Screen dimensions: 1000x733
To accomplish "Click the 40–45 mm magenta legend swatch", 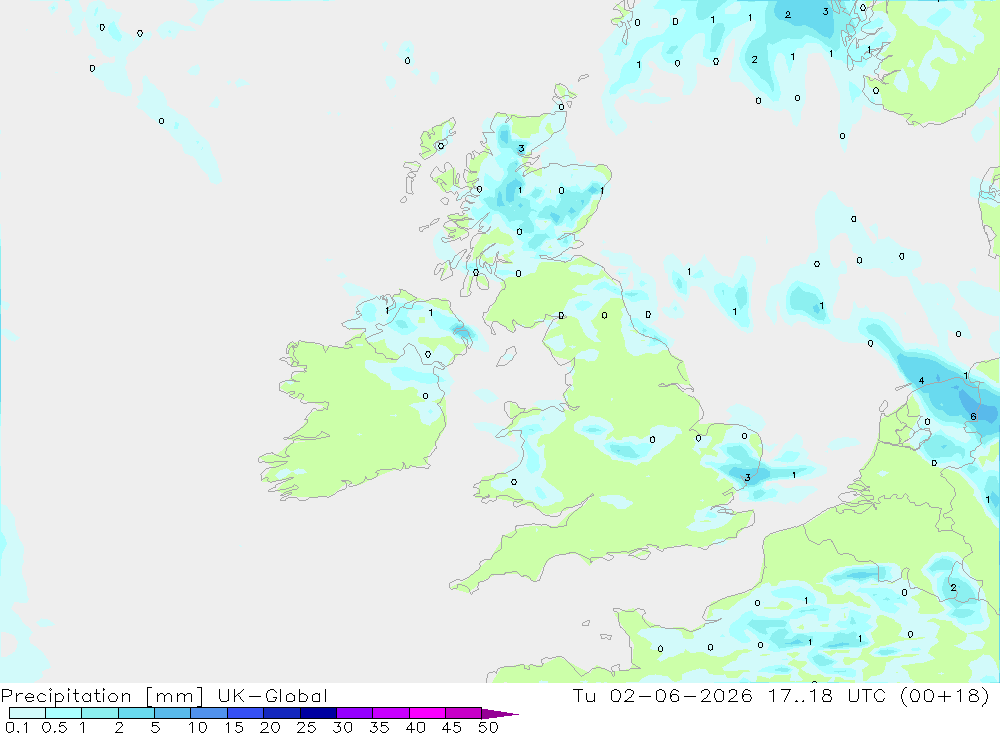I will (x=427, y=713).
